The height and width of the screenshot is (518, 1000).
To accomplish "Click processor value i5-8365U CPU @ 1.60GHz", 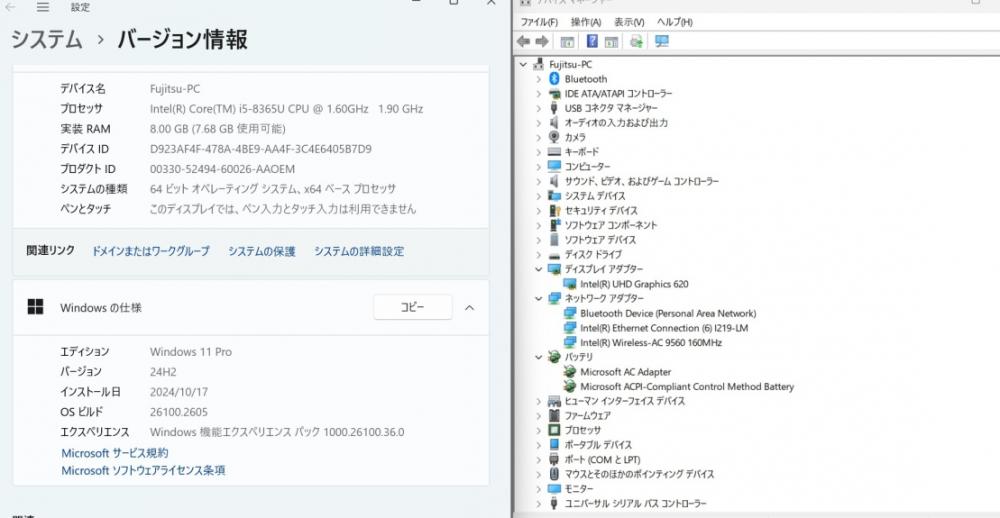I will pos(286,108).
